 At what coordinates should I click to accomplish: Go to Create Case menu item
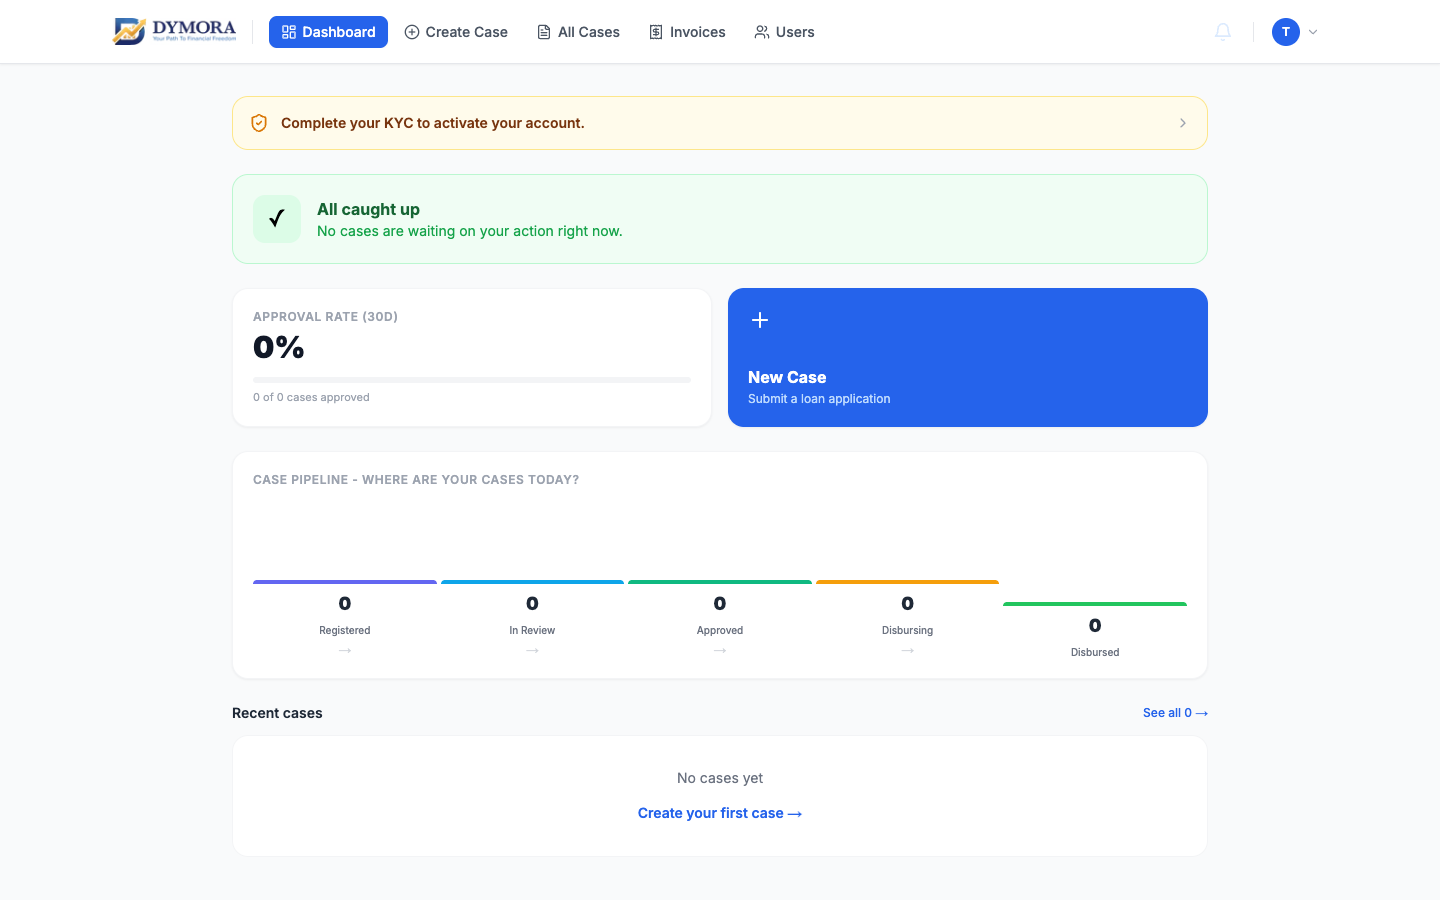pos(456,32)
